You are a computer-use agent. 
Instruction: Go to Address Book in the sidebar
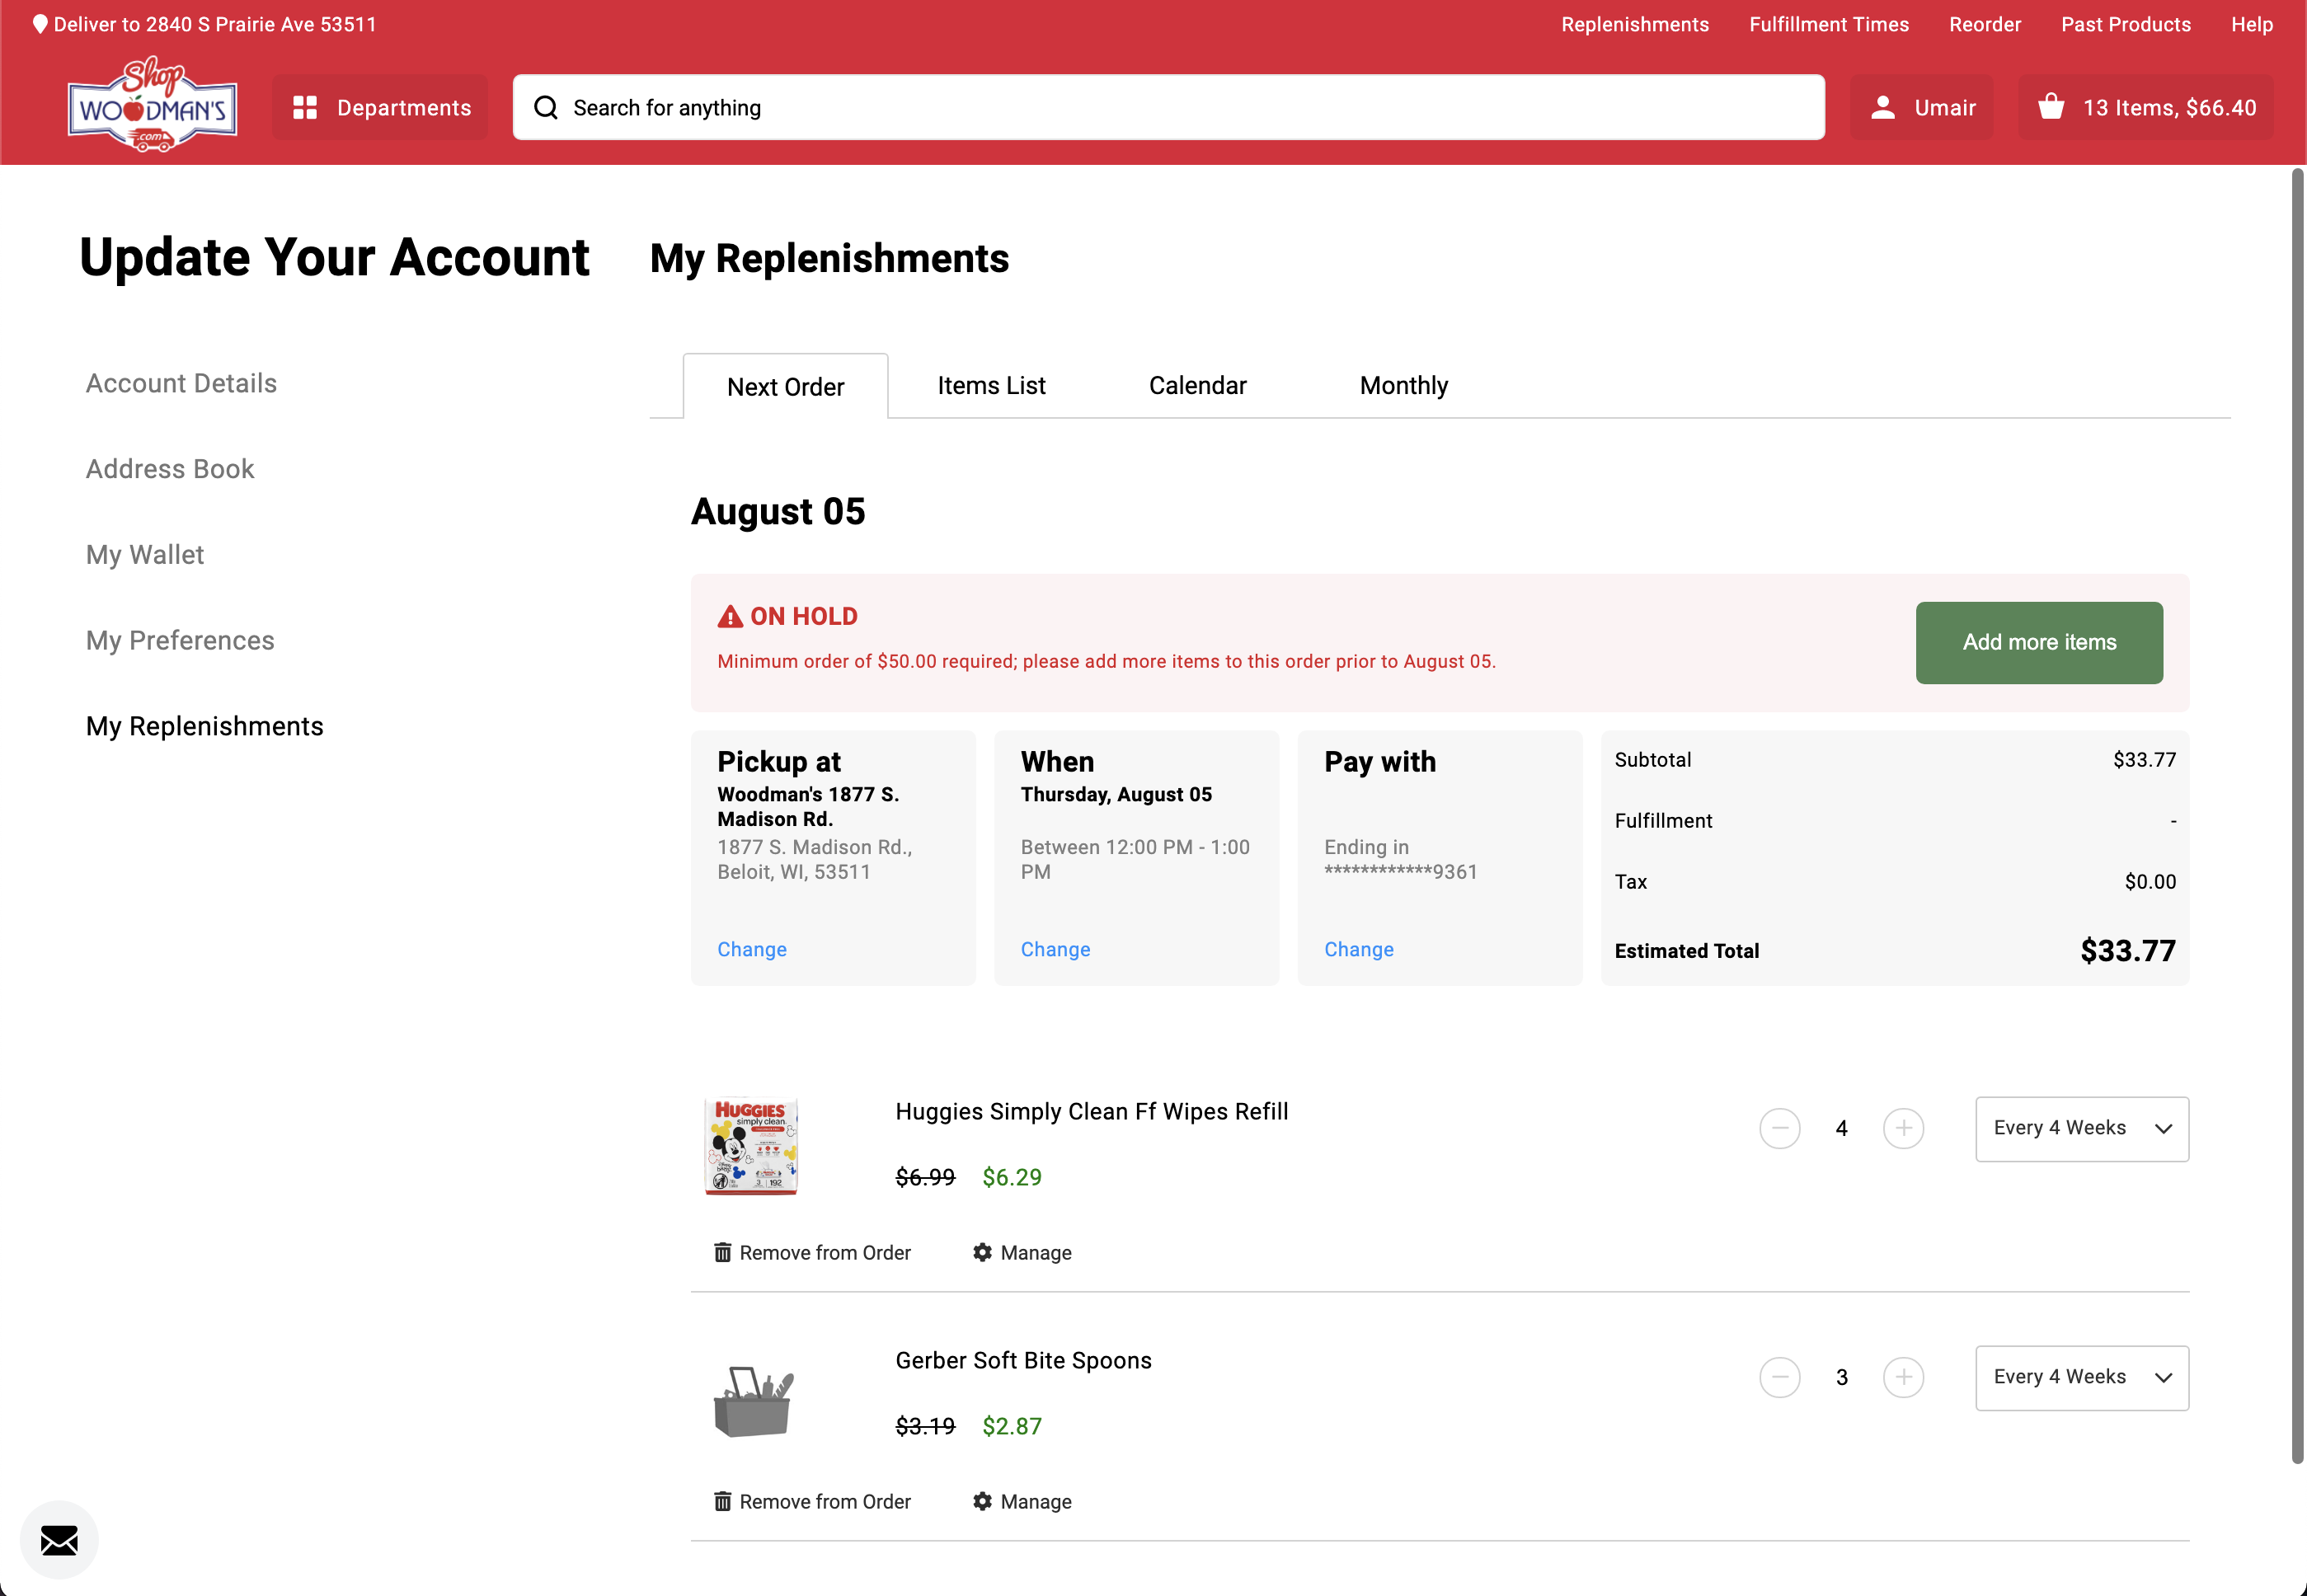(x=170, y=469)
